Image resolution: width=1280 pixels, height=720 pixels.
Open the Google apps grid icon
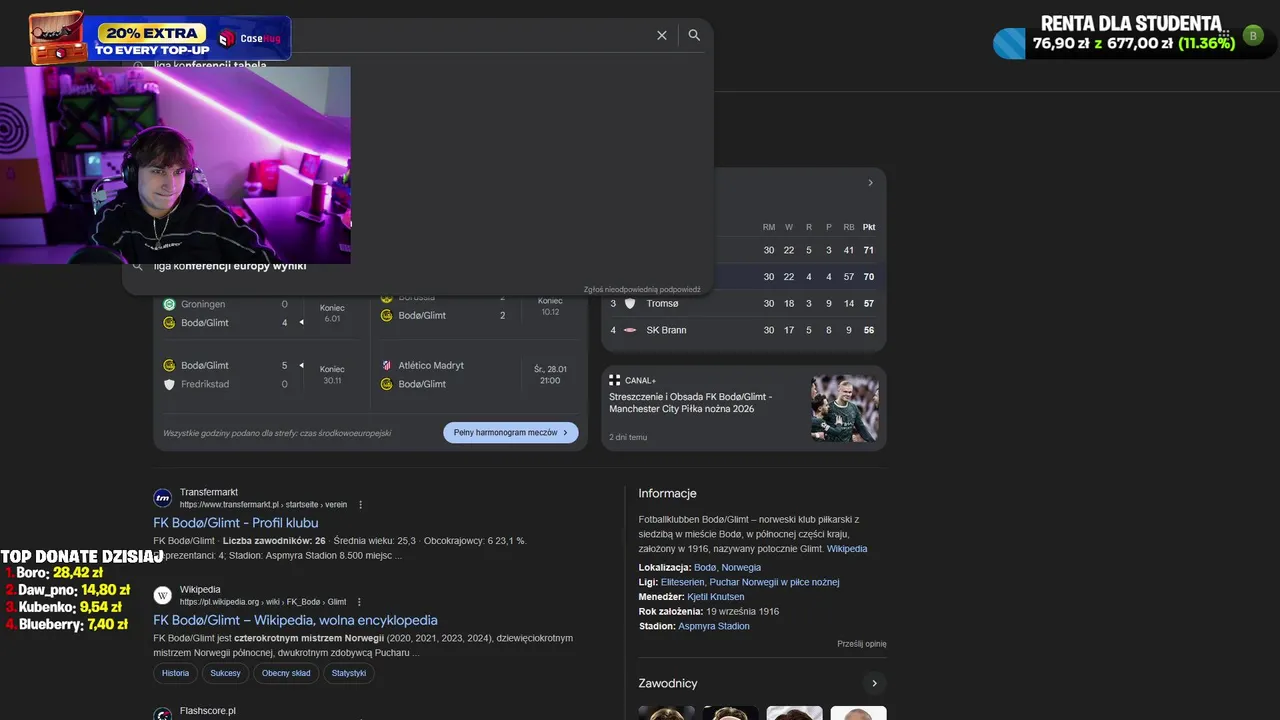1223,36
